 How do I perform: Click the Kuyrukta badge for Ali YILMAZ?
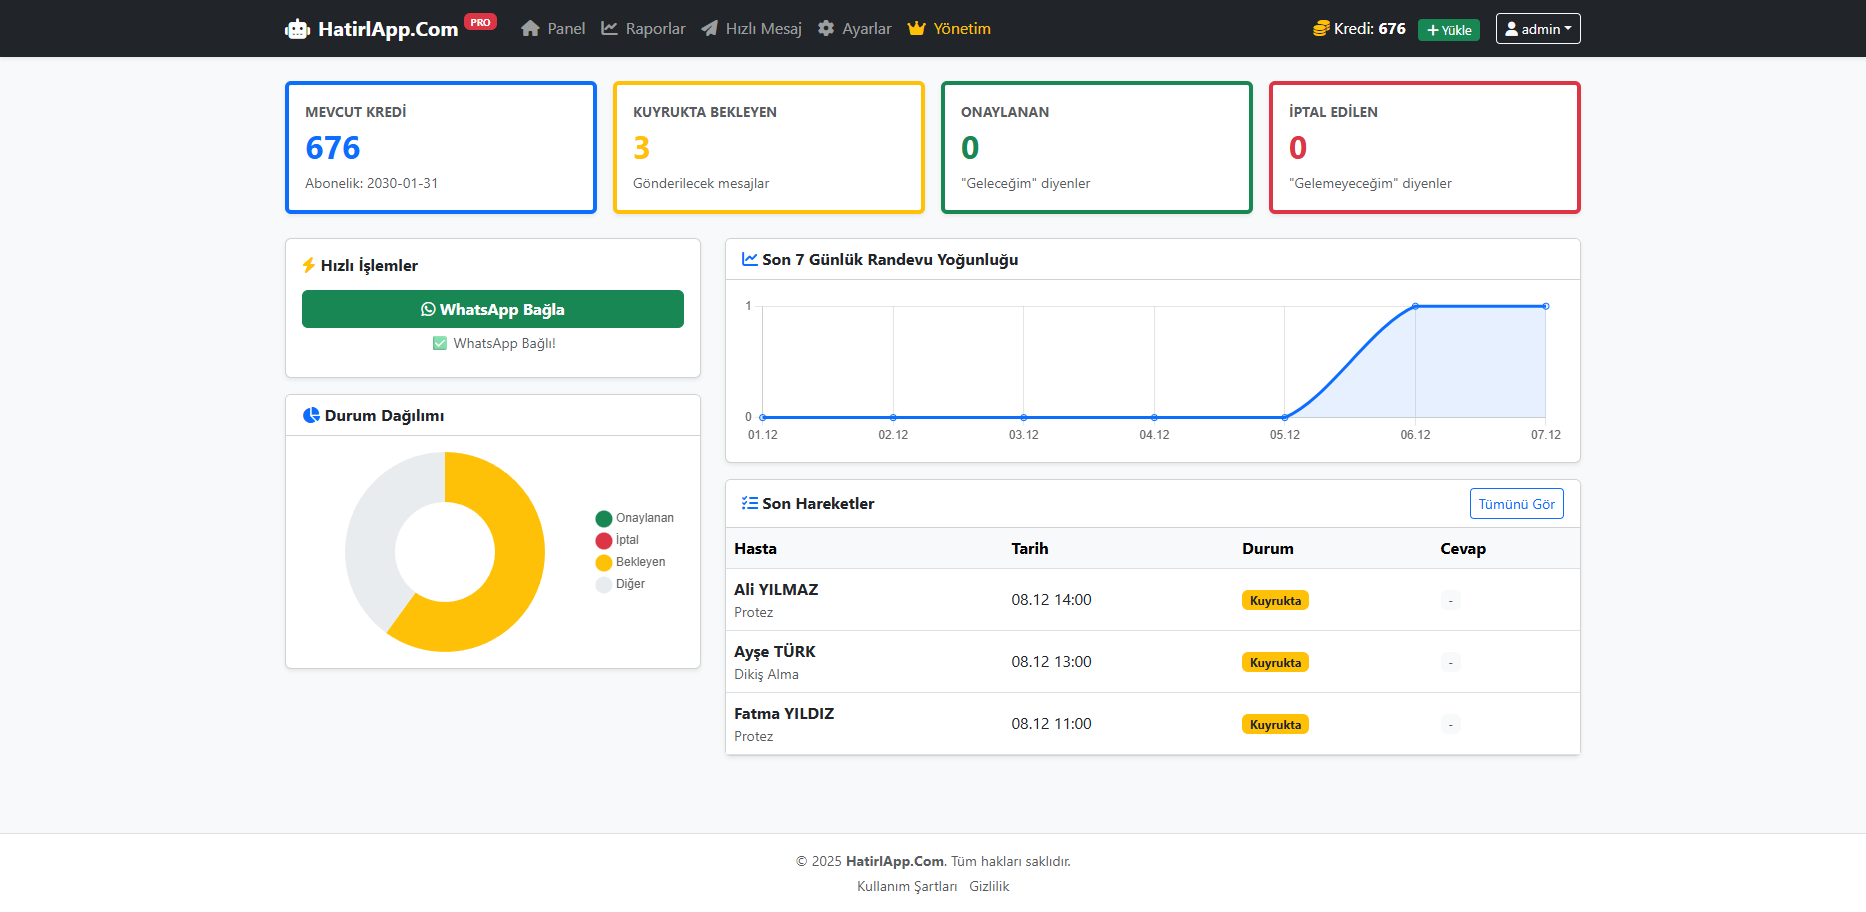(x=1275, y=600)
